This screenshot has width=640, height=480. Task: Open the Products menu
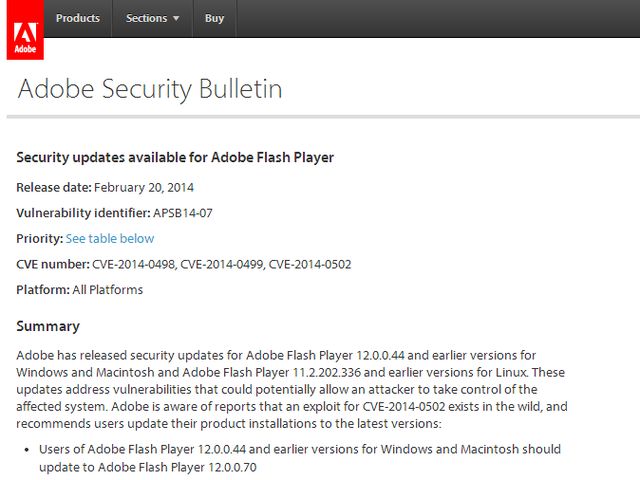pos(78,18)
